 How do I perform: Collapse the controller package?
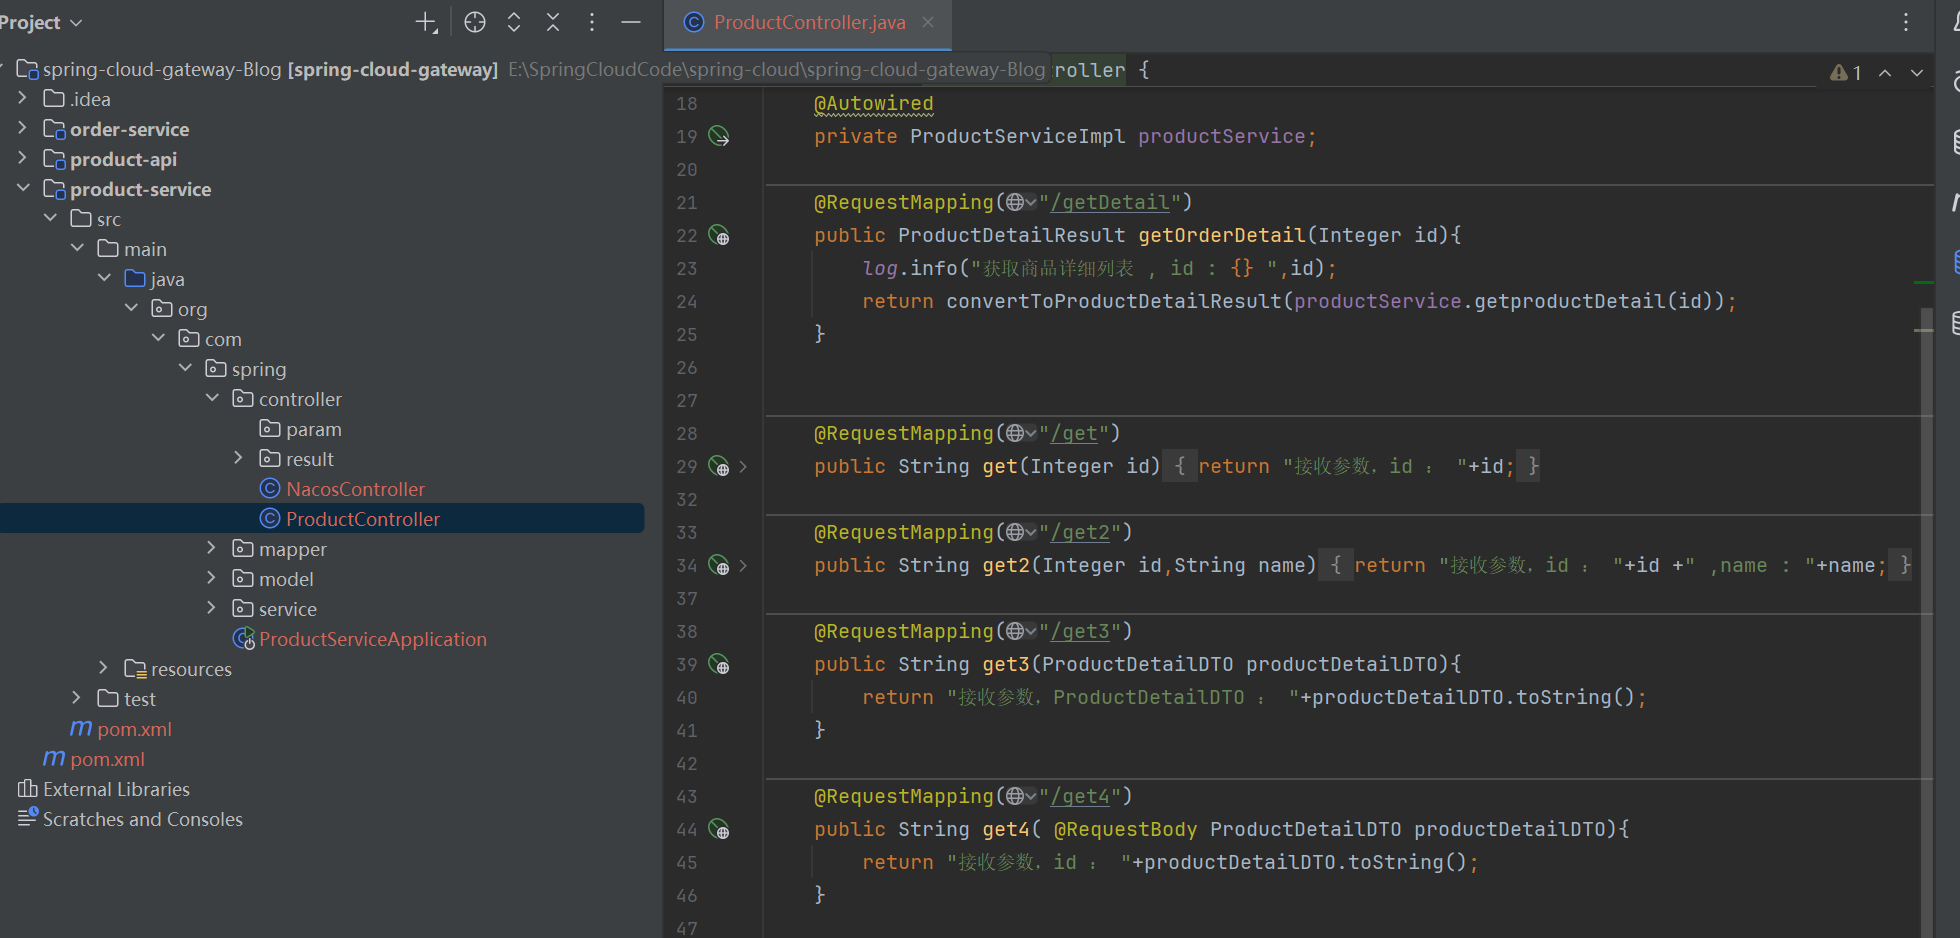[x=212, y=398]
